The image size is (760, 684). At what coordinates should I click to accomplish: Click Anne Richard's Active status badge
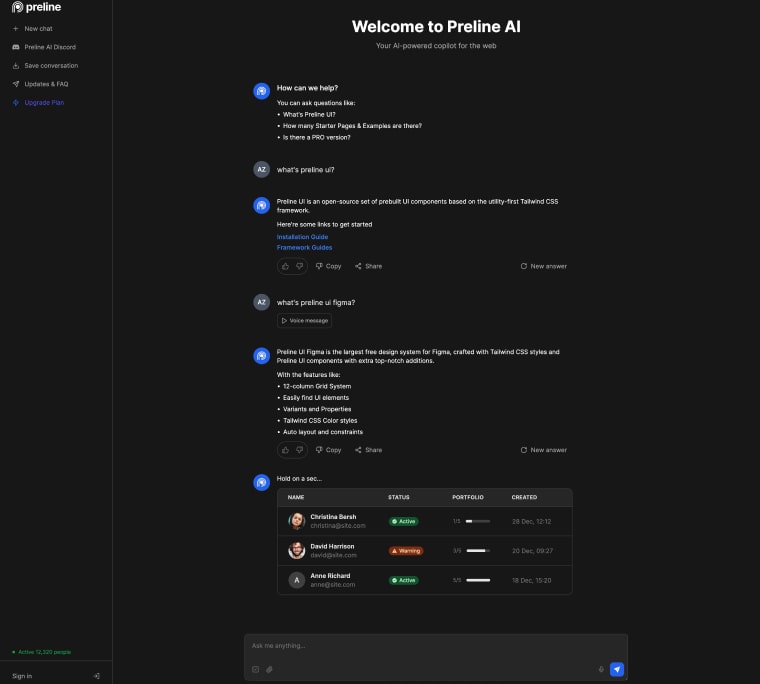(404, 580)
